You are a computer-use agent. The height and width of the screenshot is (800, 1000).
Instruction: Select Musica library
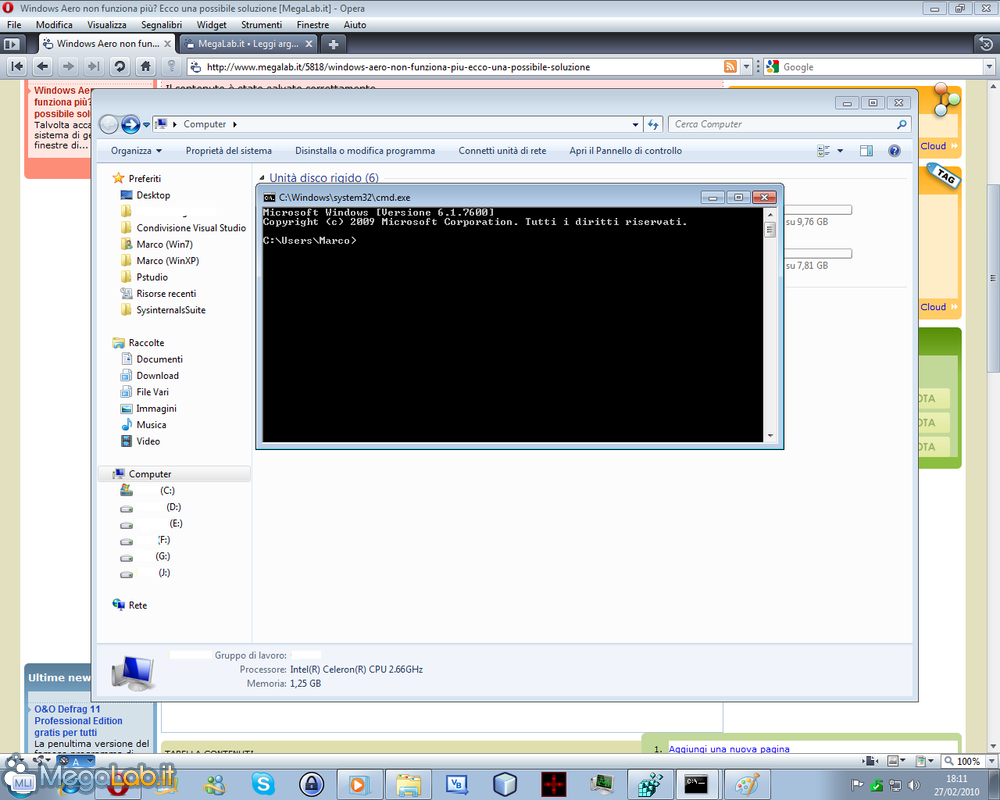[151, 425]
